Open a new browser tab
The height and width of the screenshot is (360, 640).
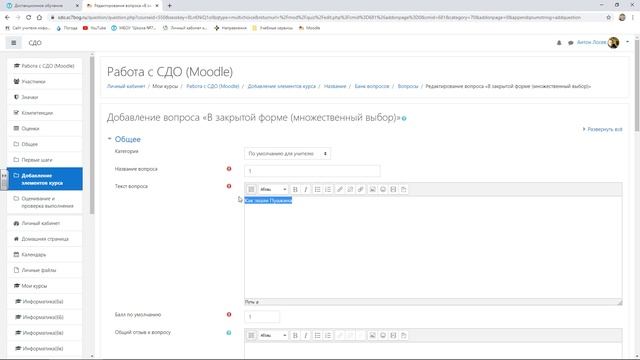coord(169,6)
